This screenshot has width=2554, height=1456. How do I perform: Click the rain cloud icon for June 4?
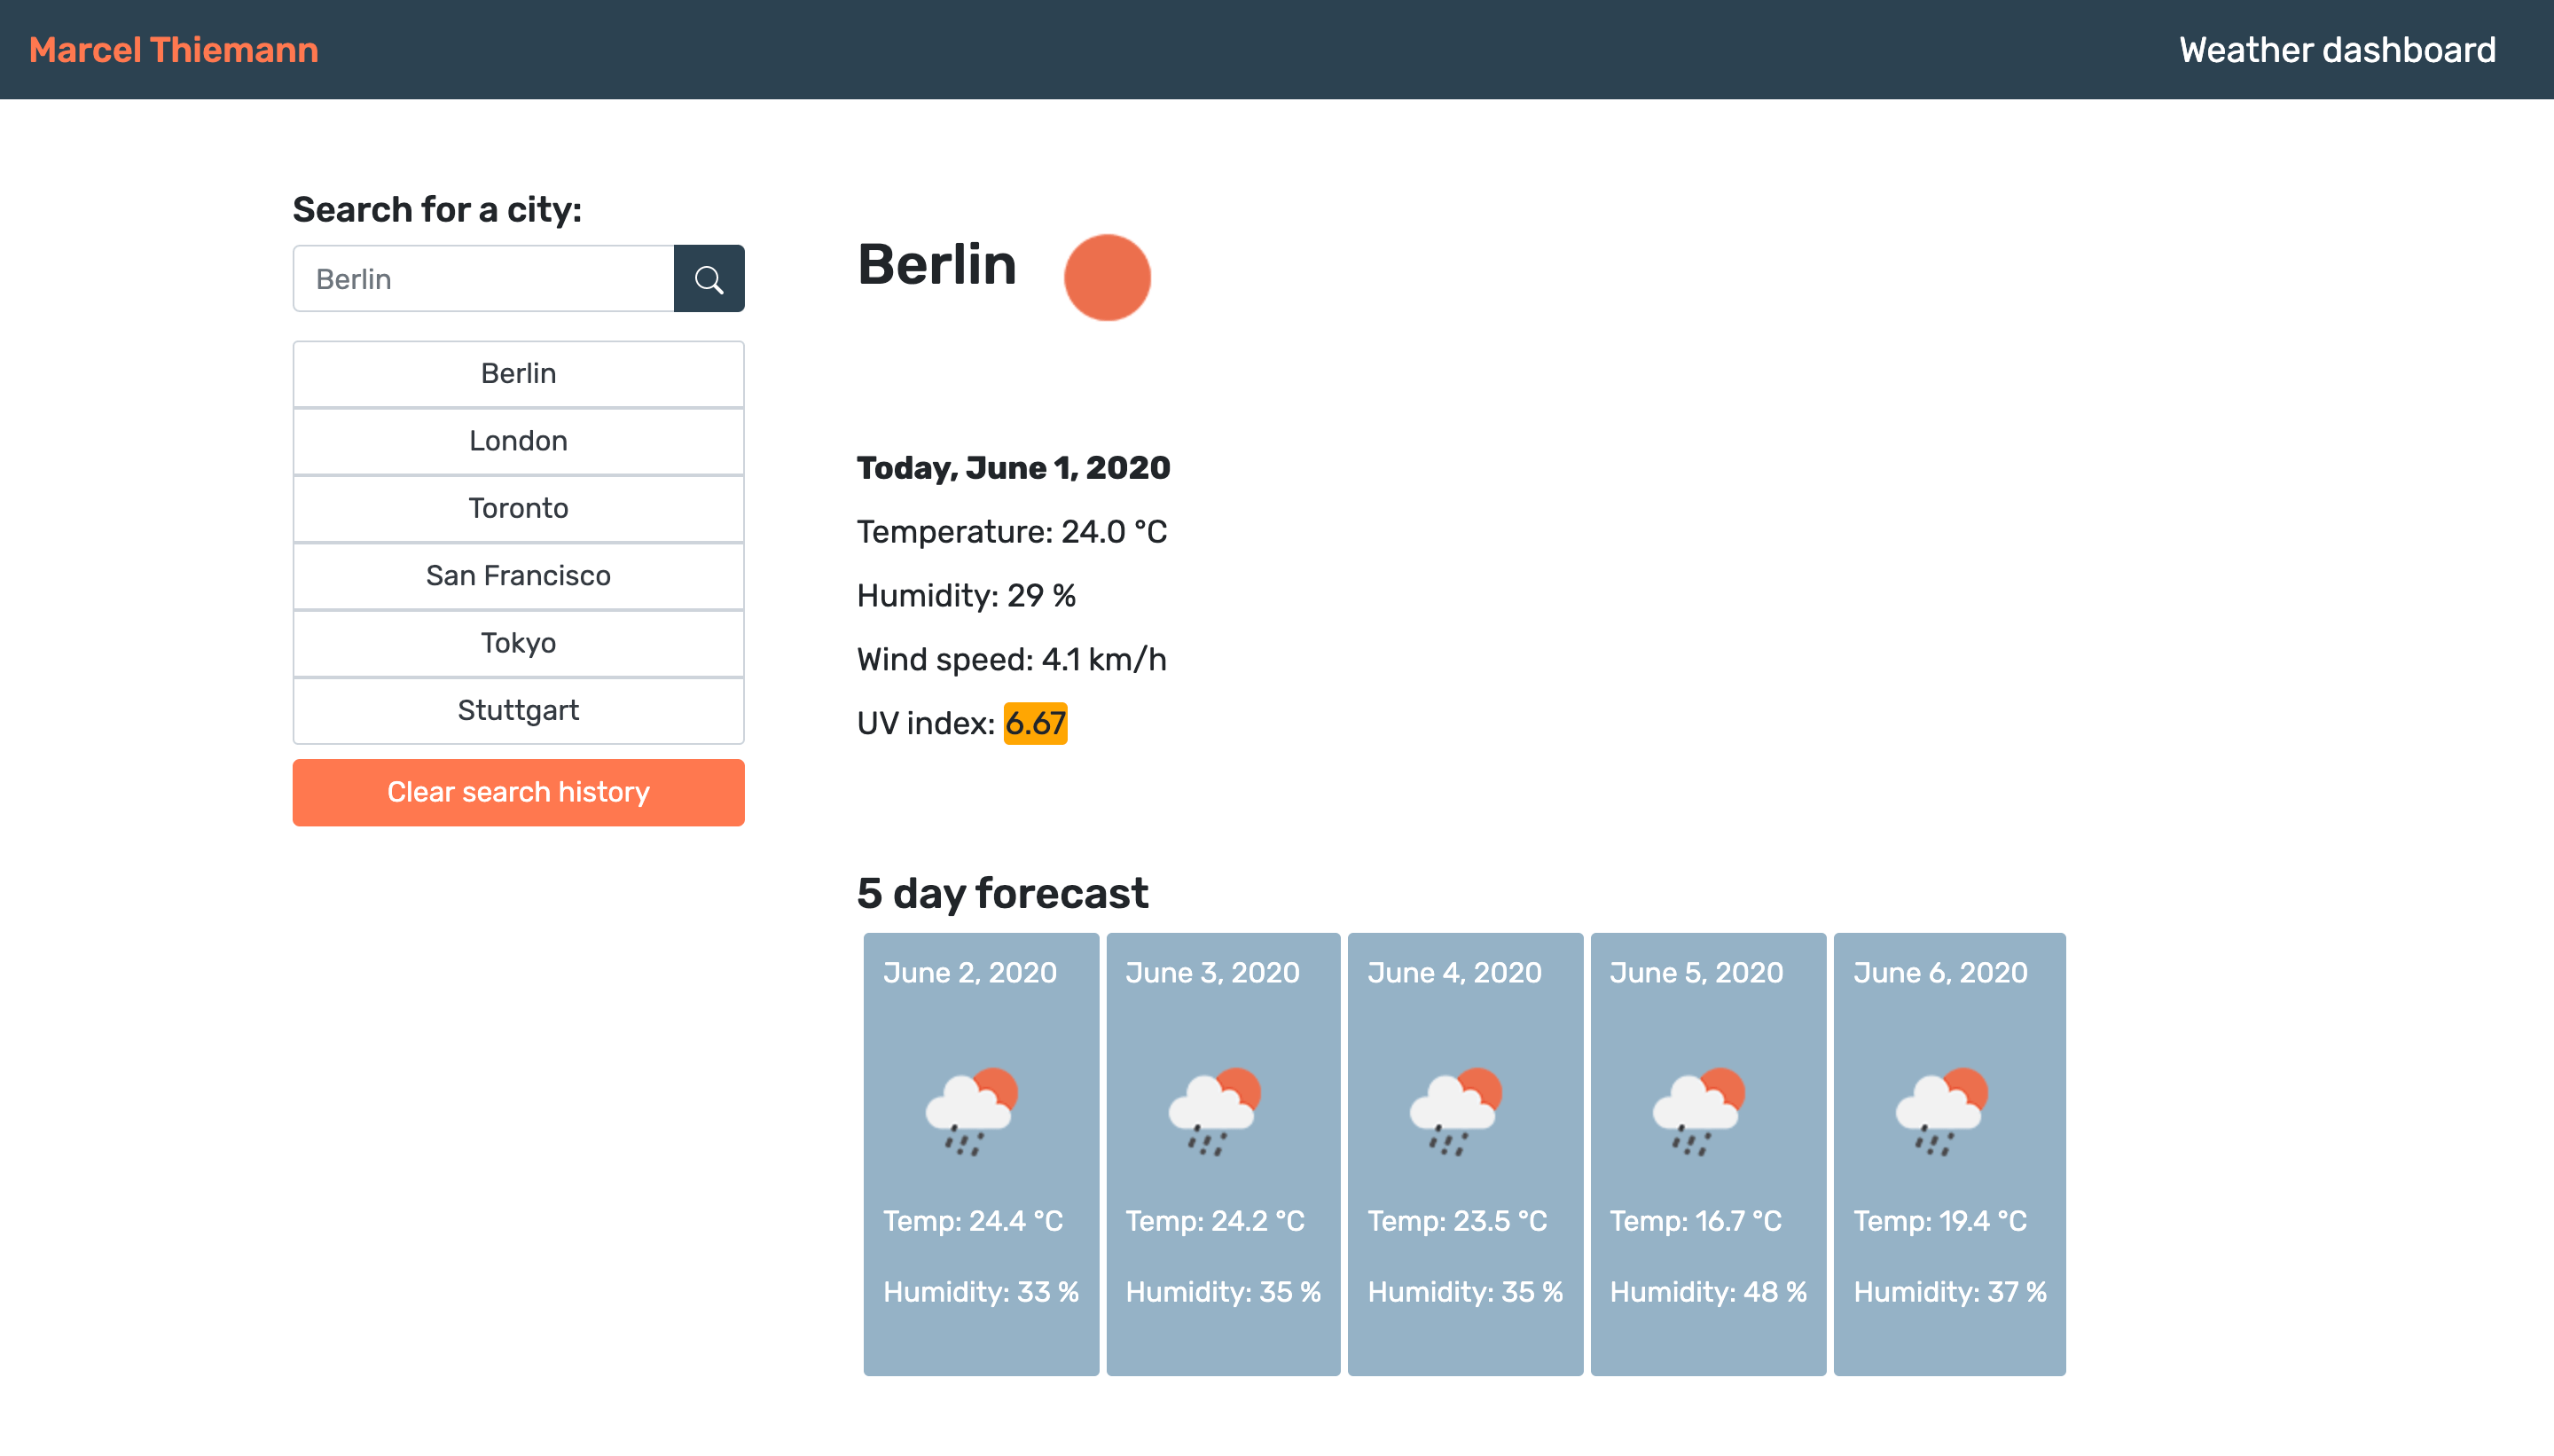tap(1456, 1111)
